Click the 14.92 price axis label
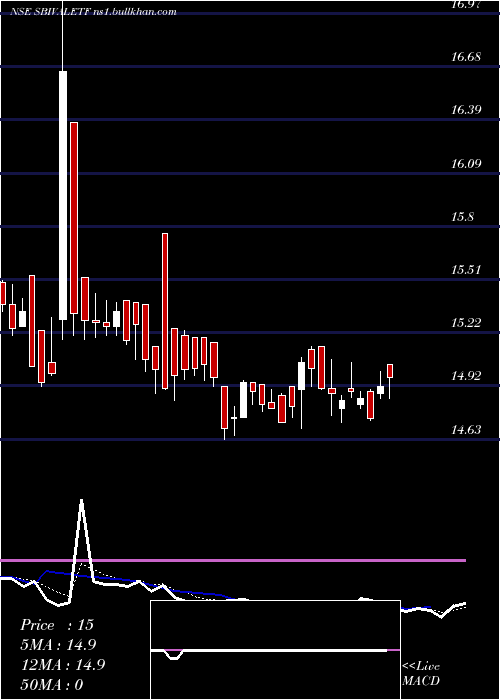Viewport: 500px width, 700px height. [466, 376]
